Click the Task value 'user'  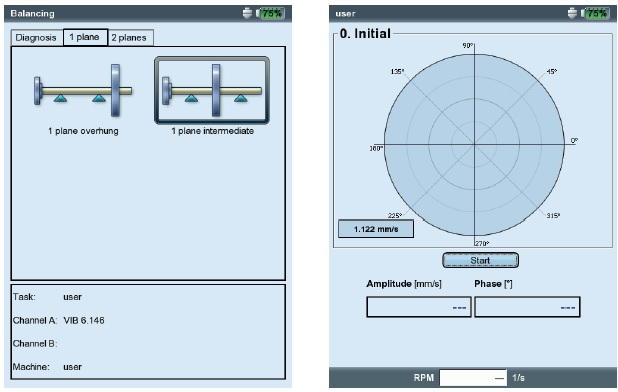click(73, 297)
